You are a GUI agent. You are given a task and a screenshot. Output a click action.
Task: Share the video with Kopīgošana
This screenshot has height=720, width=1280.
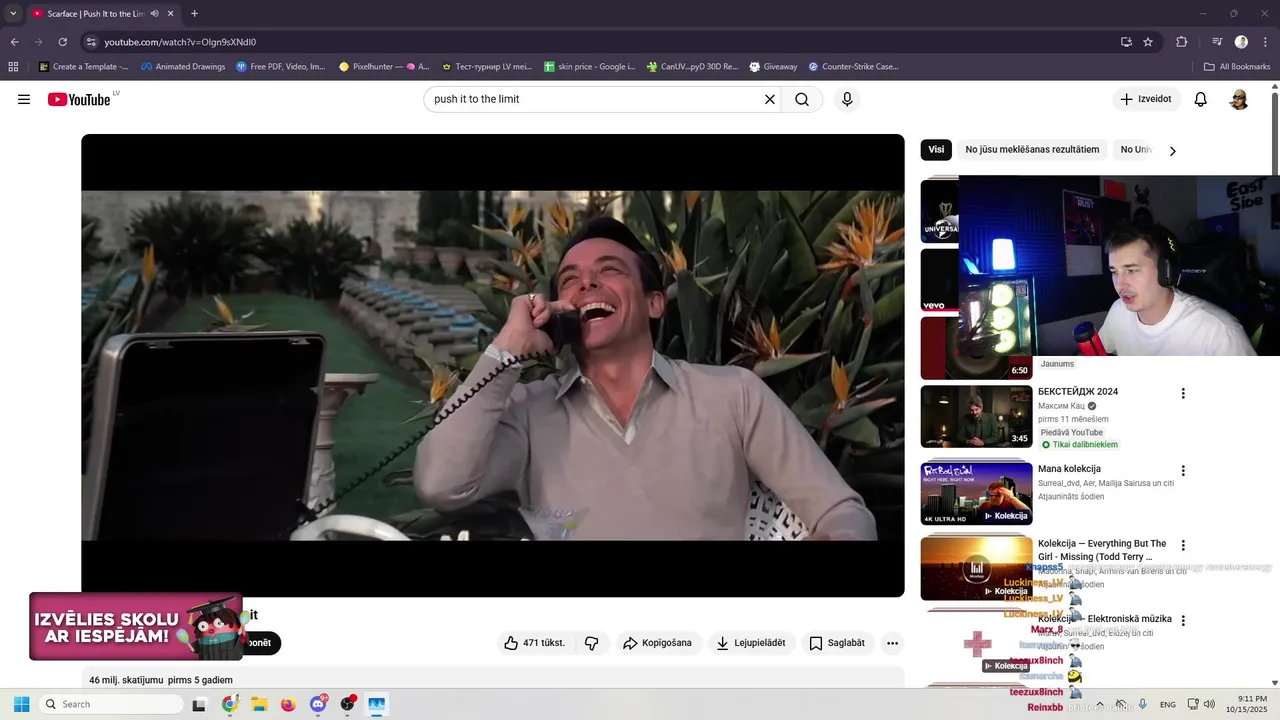coord(657,643)
